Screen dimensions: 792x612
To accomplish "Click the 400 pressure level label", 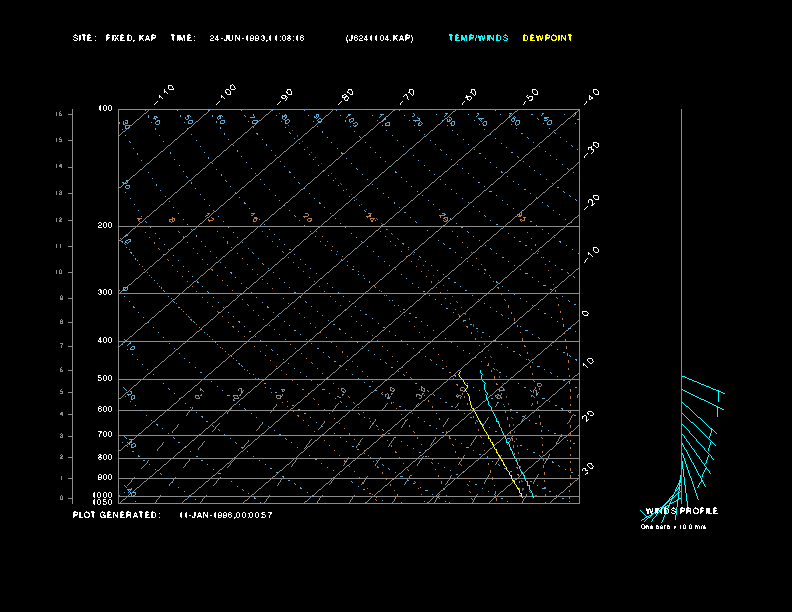I will (x=104, y=341).
